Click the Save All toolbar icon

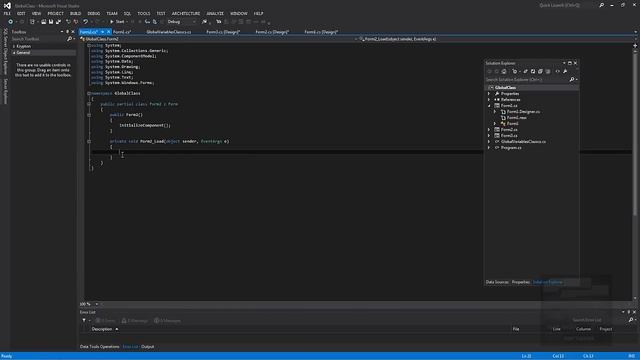click(x=58, y=22)
